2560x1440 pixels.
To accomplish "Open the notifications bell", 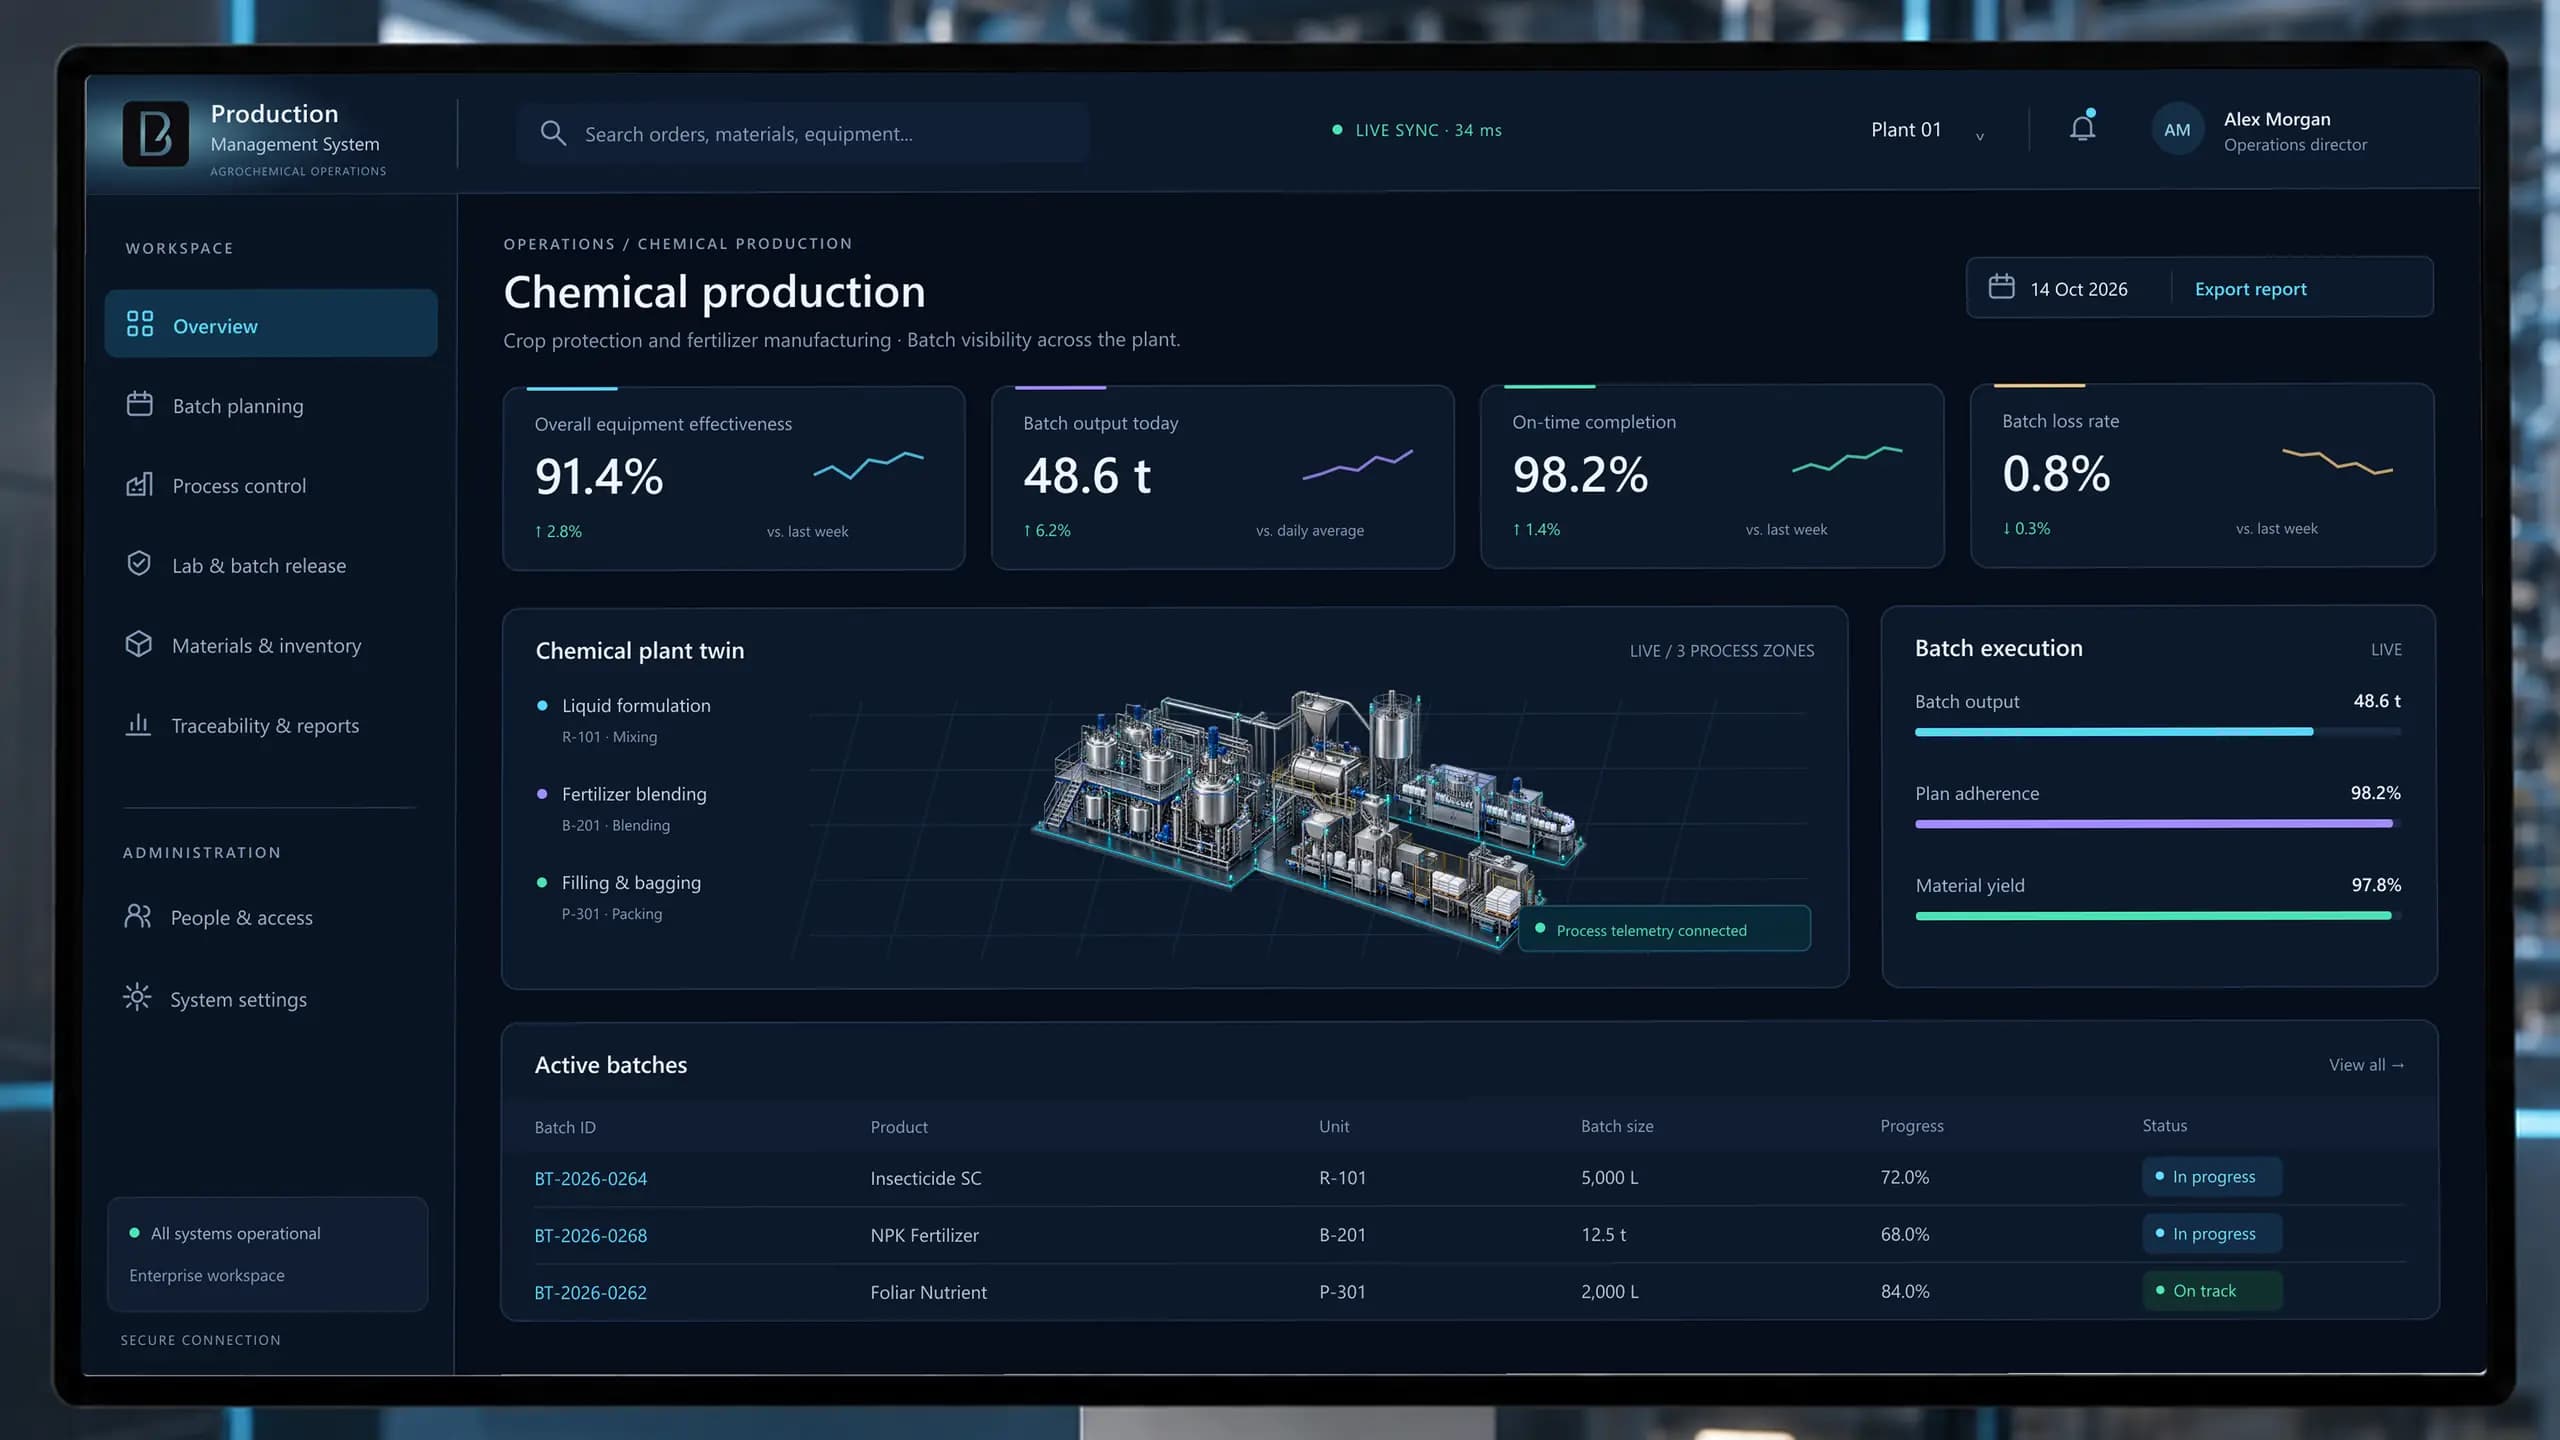I will point(2082,128).
